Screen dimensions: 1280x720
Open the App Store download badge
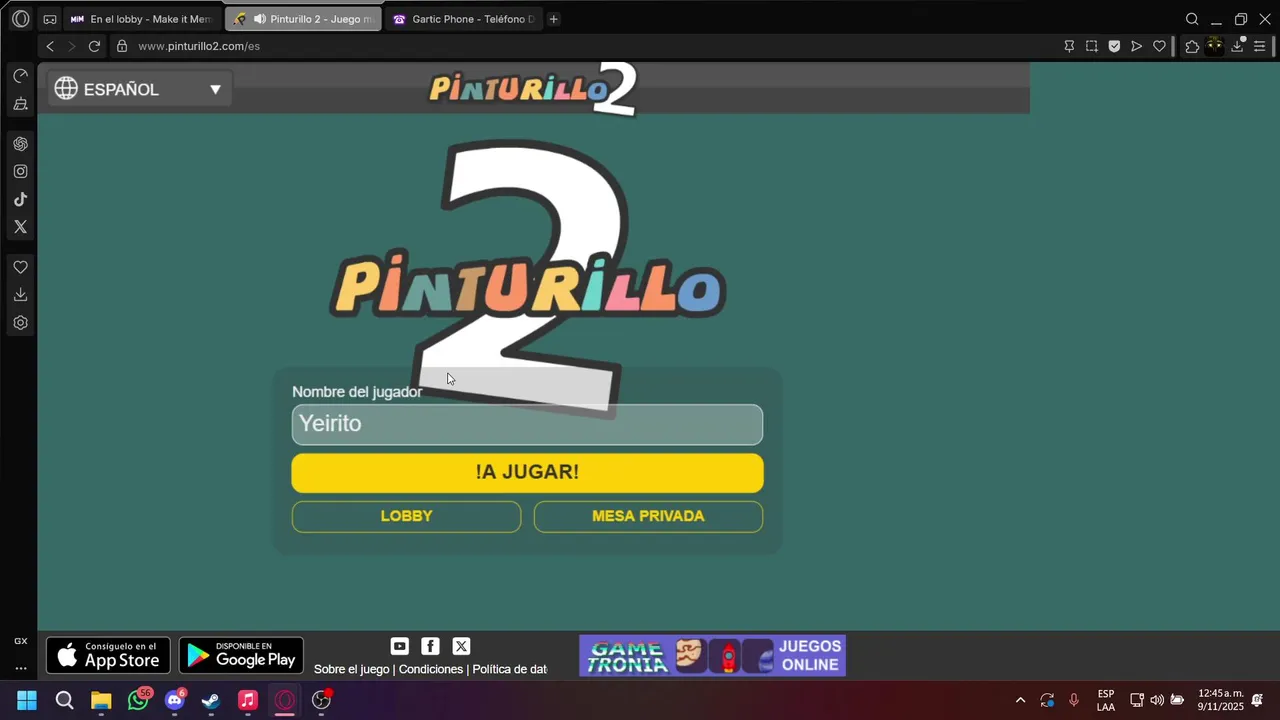coord(108,655)
